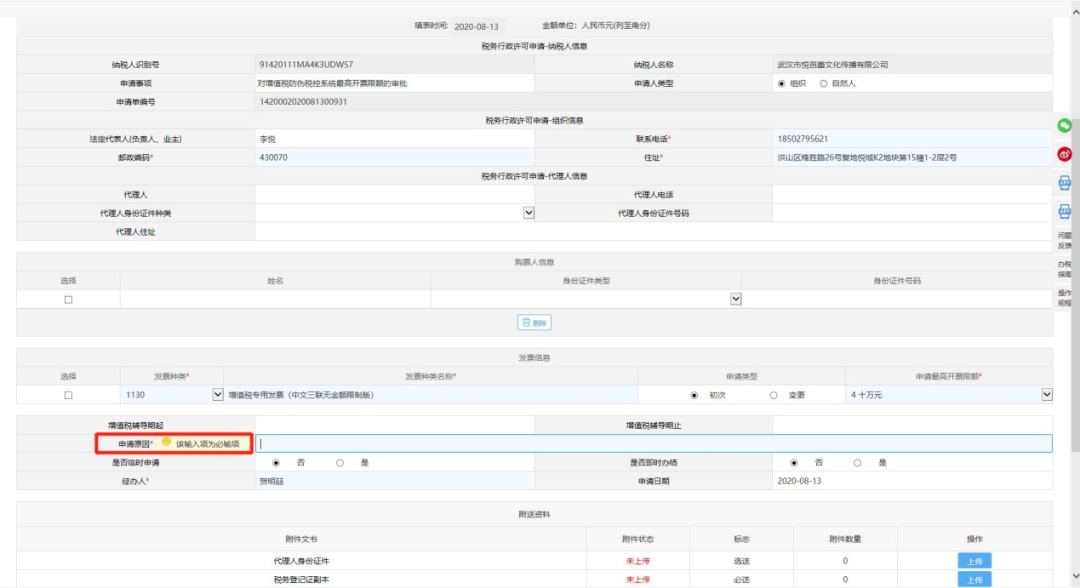This screenshot has width=1080, height=588.
Task: Upload the 代理人身份证件 attachment
Action: [974, 561]
